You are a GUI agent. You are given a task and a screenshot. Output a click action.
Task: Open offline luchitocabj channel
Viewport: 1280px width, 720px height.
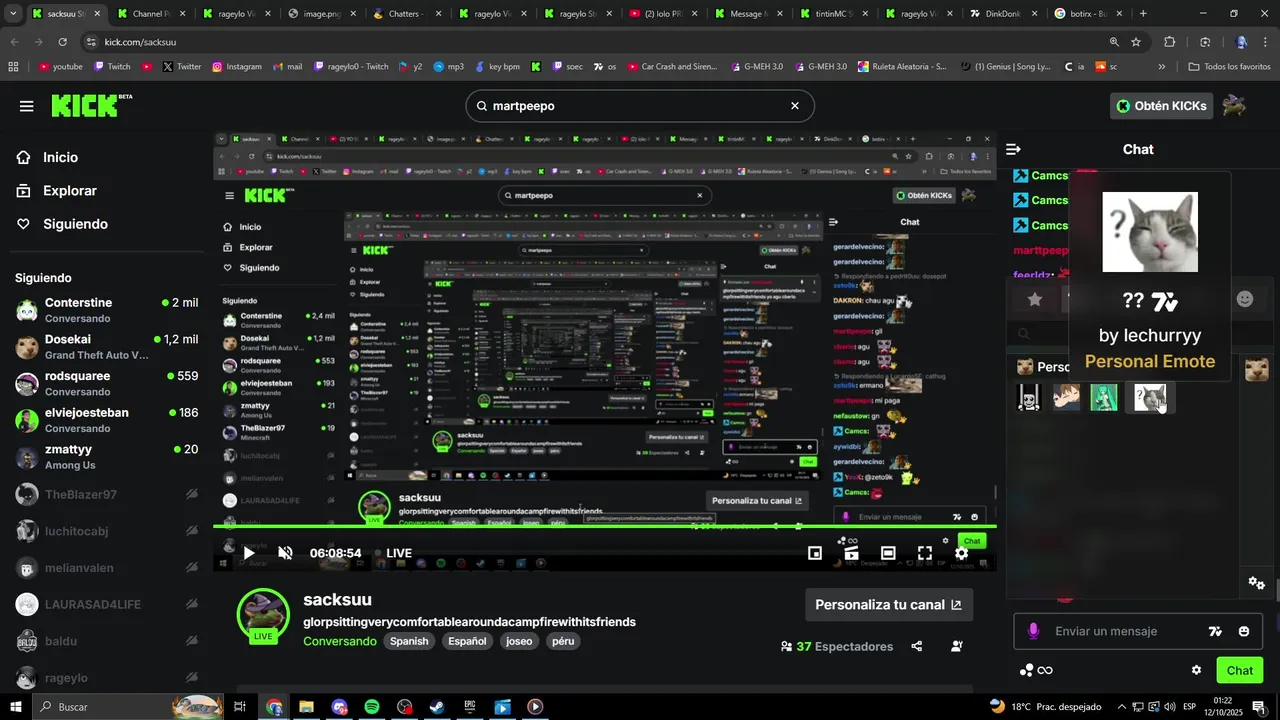tap(106, 531)
